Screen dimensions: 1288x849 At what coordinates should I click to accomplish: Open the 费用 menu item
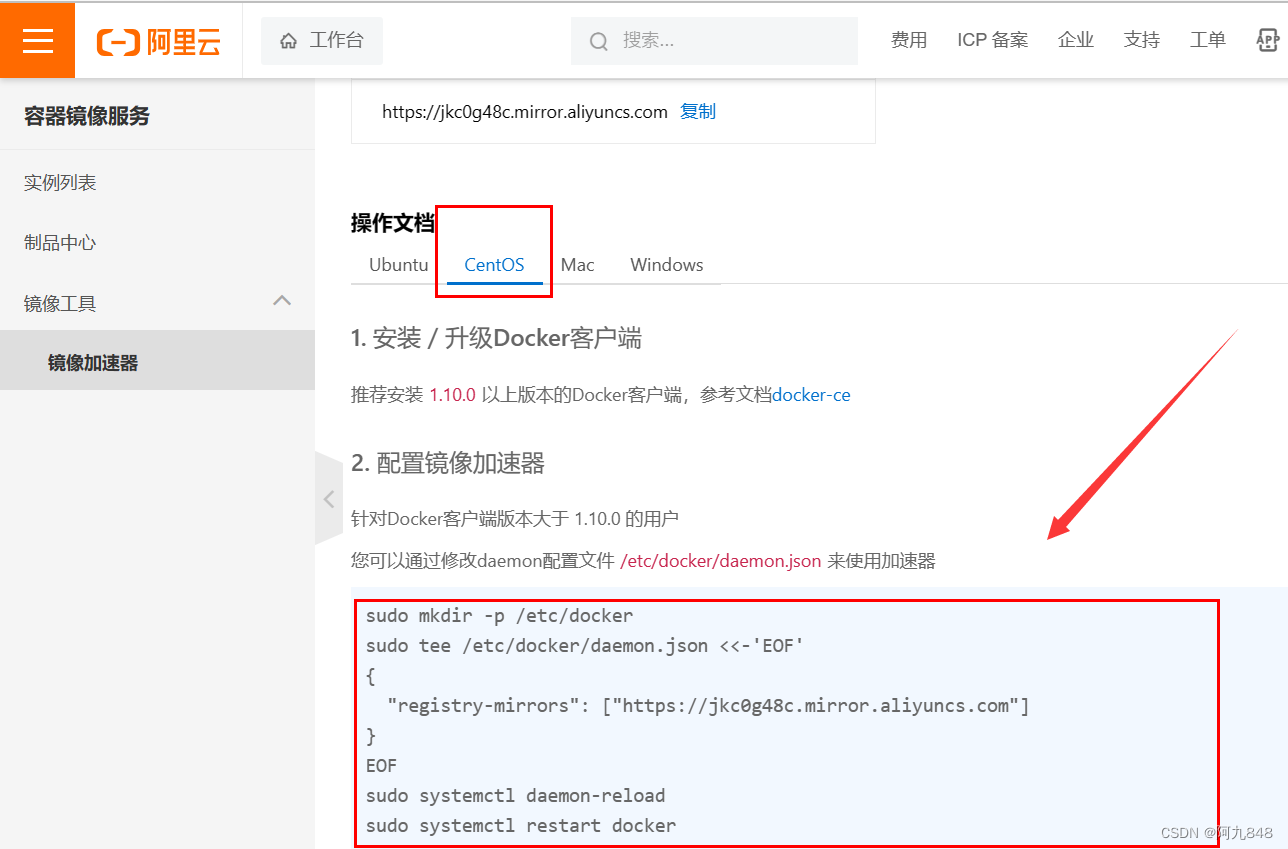click(909, 39)
